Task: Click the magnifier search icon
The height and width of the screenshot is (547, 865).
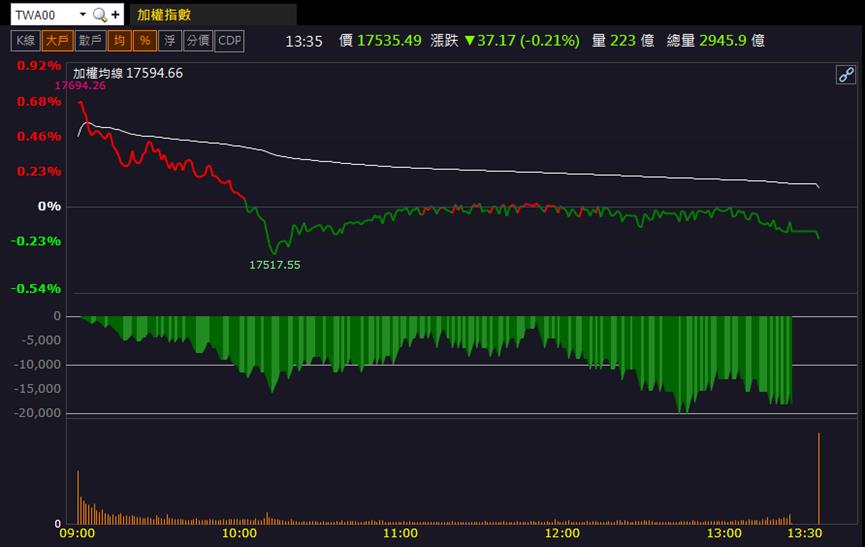Action: [100, 15]
